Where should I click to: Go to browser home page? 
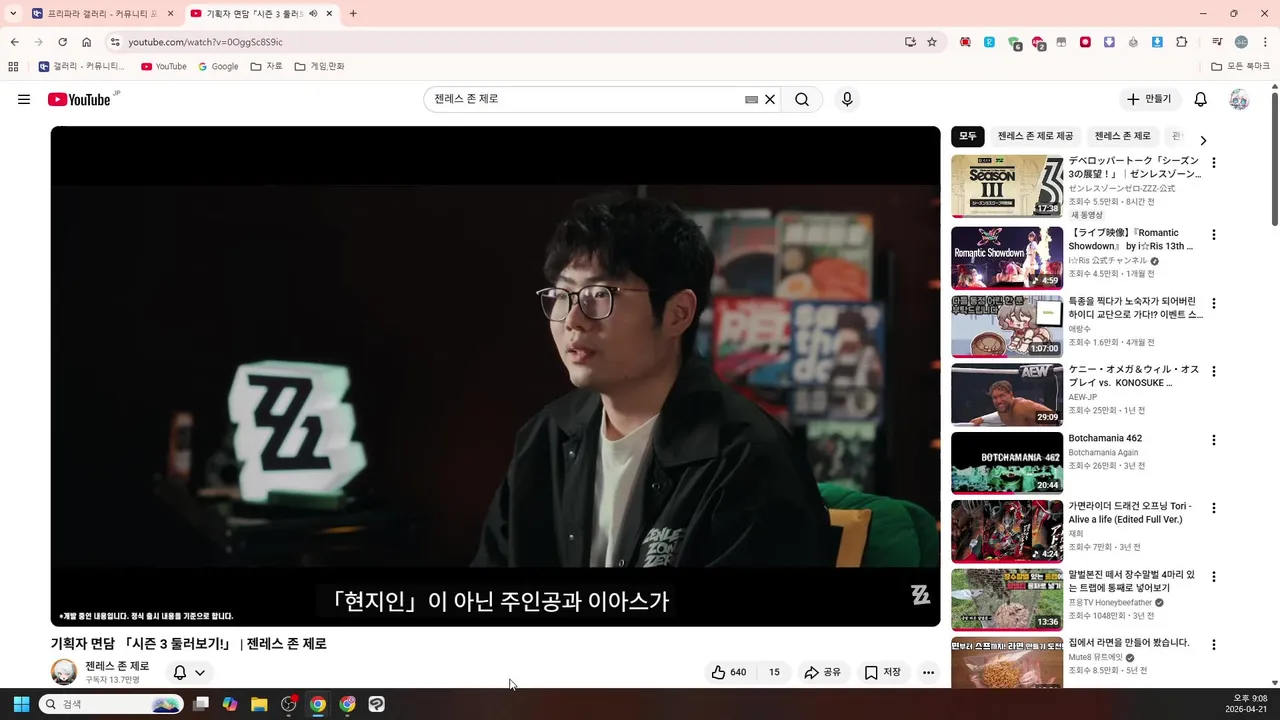87,42
